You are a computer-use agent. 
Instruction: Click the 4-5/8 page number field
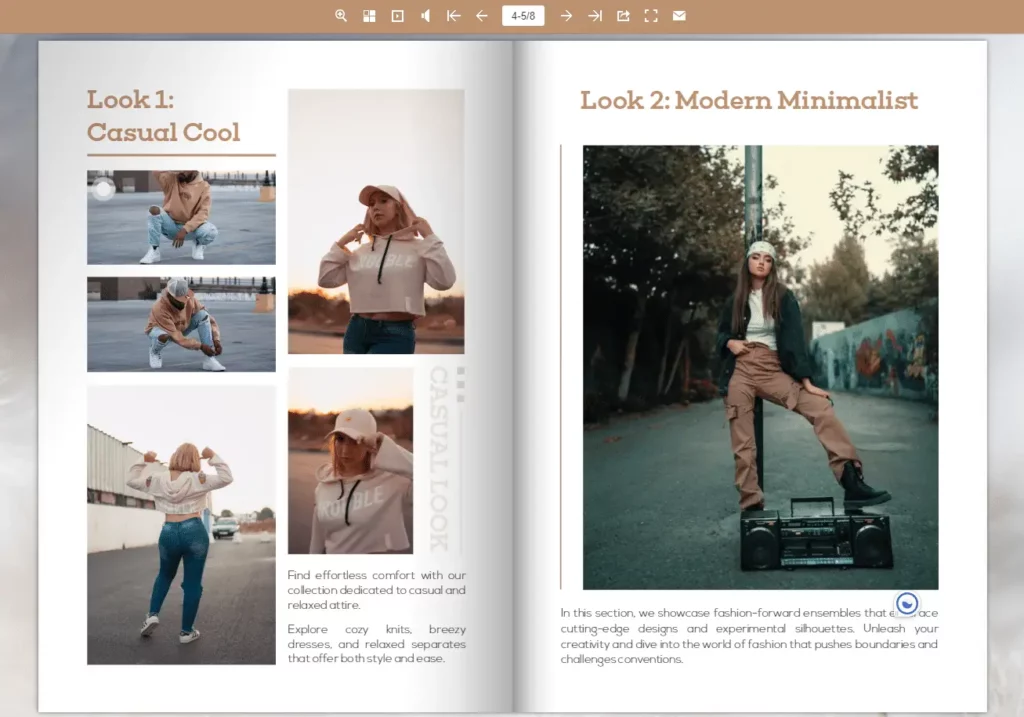point(523,16)
